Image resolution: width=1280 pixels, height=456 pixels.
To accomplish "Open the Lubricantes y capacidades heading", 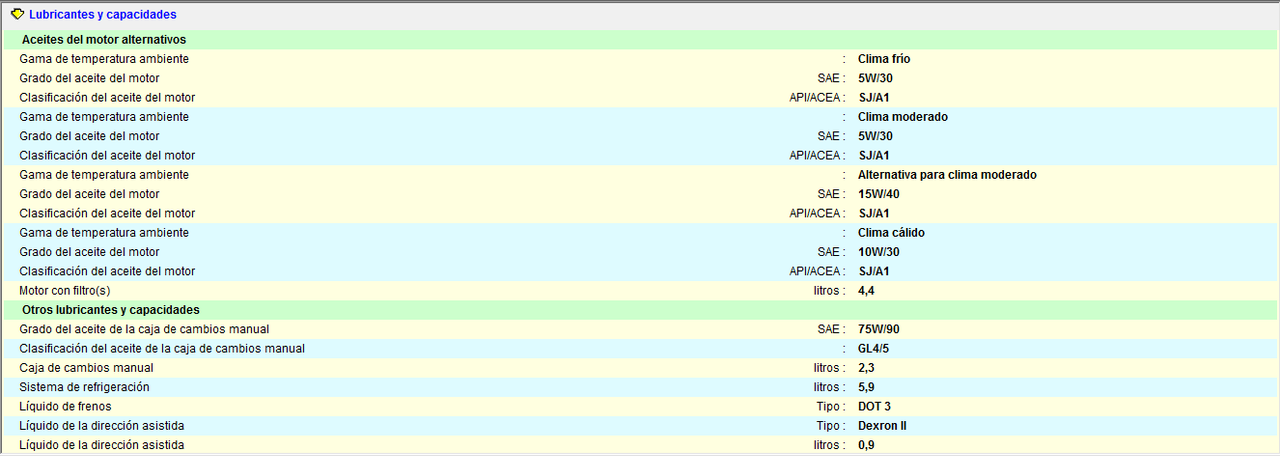I will click(102, 15).
